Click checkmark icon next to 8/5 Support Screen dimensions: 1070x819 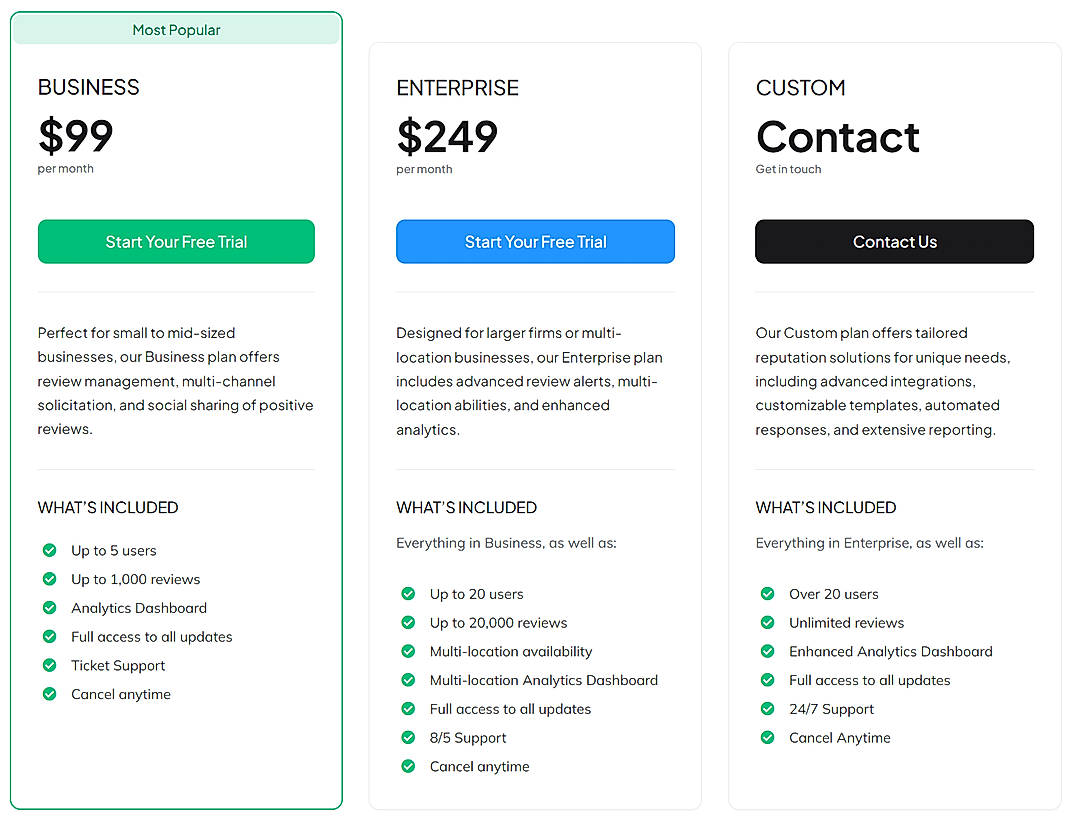(408, 738)
